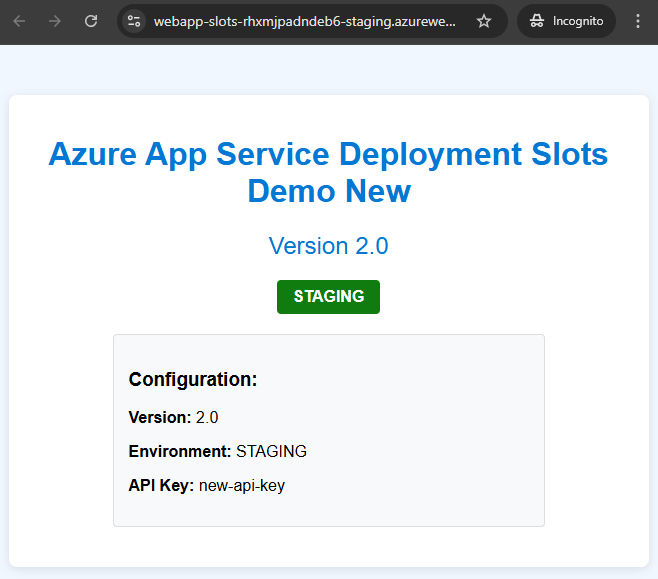The image size is (658, 579).
Task: Click the 'API Key: new-api-key' line
Action: coord(206,485)
